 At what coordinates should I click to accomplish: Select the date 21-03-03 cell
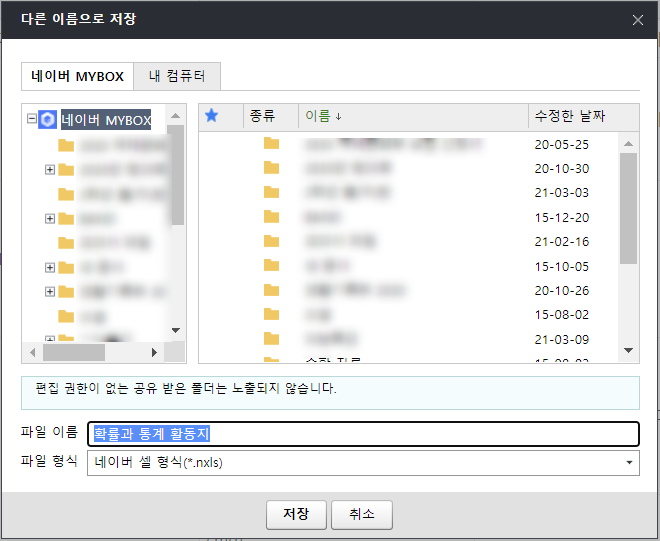click(562, 192)
